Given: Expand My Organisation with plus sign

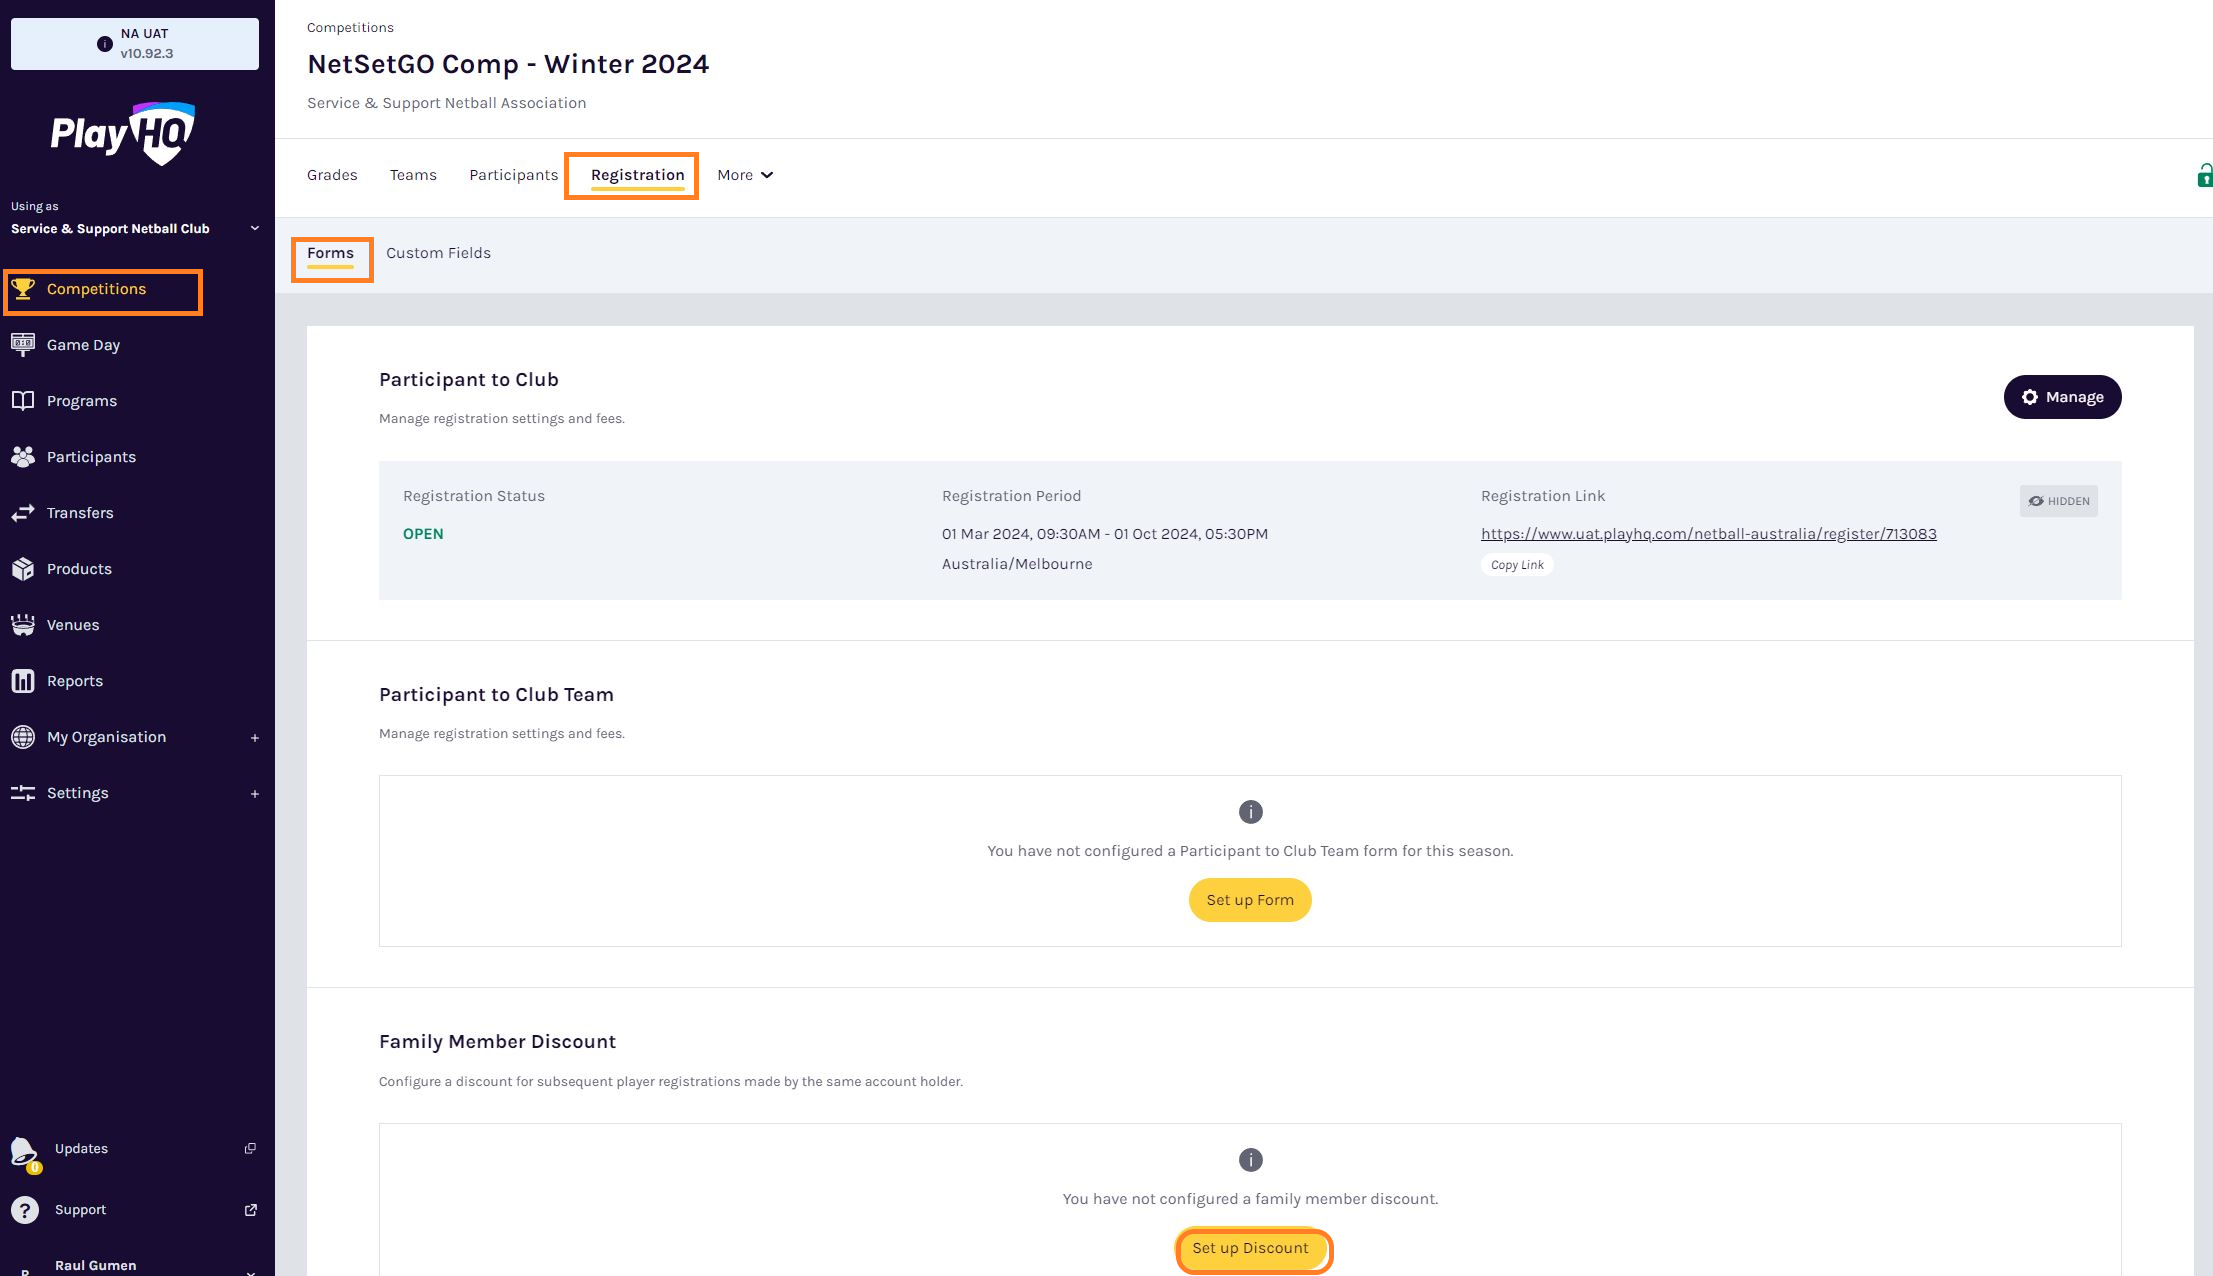Looking at the screenshot, I should [x=255, y=738].
